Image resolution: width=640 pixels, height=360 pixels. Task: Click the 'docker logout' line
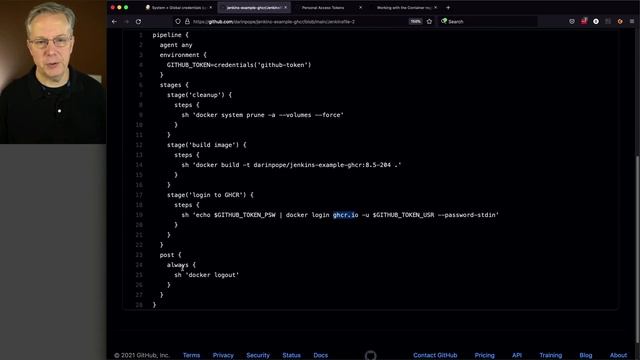[207, 275]
